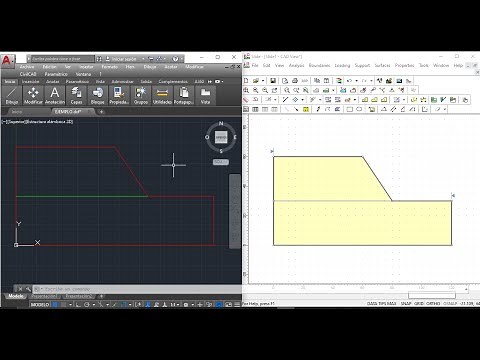Expand the Open file dropdown arrow in Slide
This screenshot has height=360, width=480.
(x=263, y=81)
